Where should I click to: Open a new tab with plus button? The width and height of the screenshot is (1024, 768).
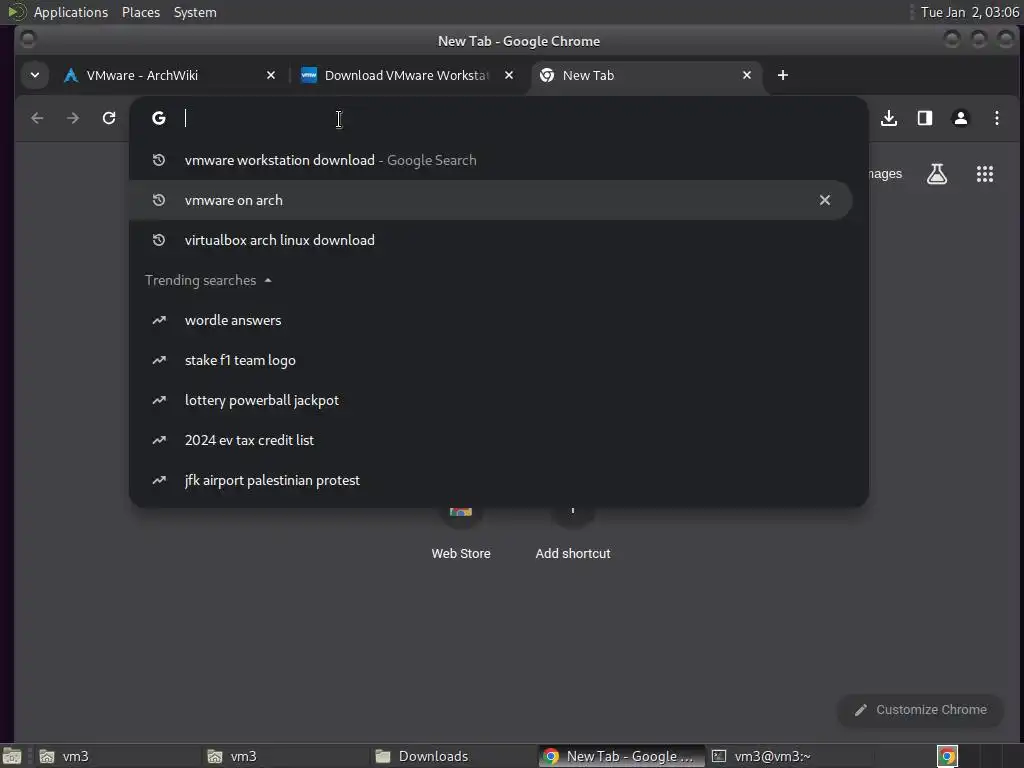pos(783,75)
